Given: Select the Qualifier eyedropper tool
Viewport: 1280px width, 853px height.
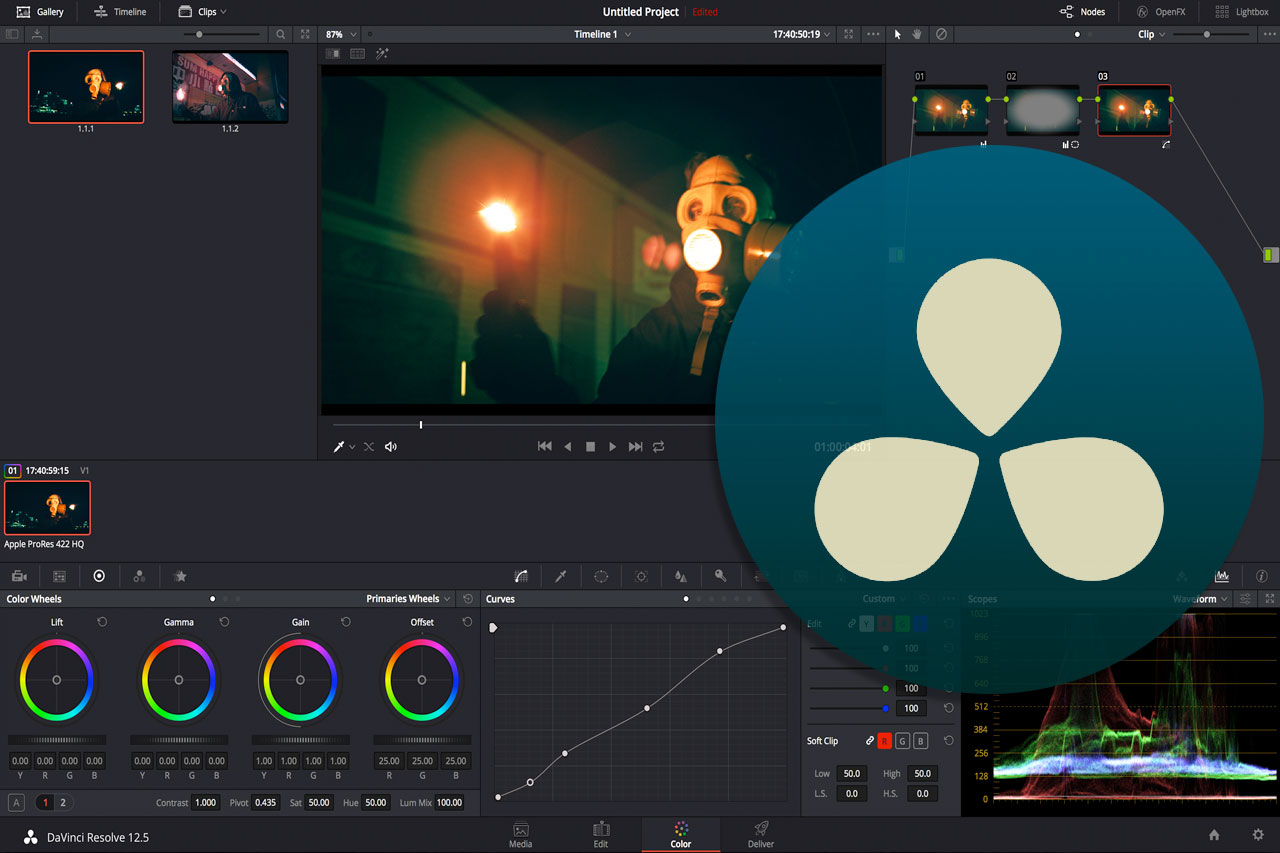Looking at the screenshot, I should [560, 576].
